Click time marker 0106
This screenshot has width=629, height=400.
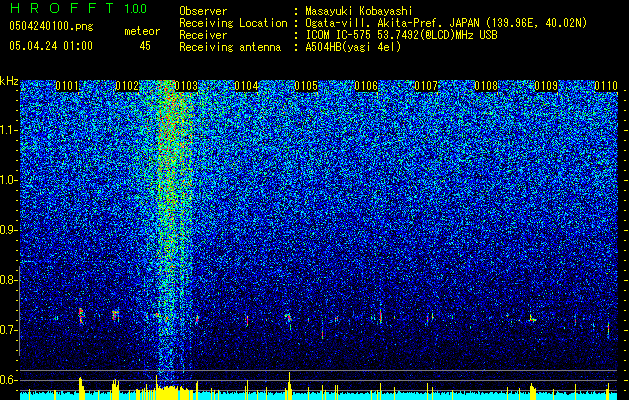pos(366,86)
